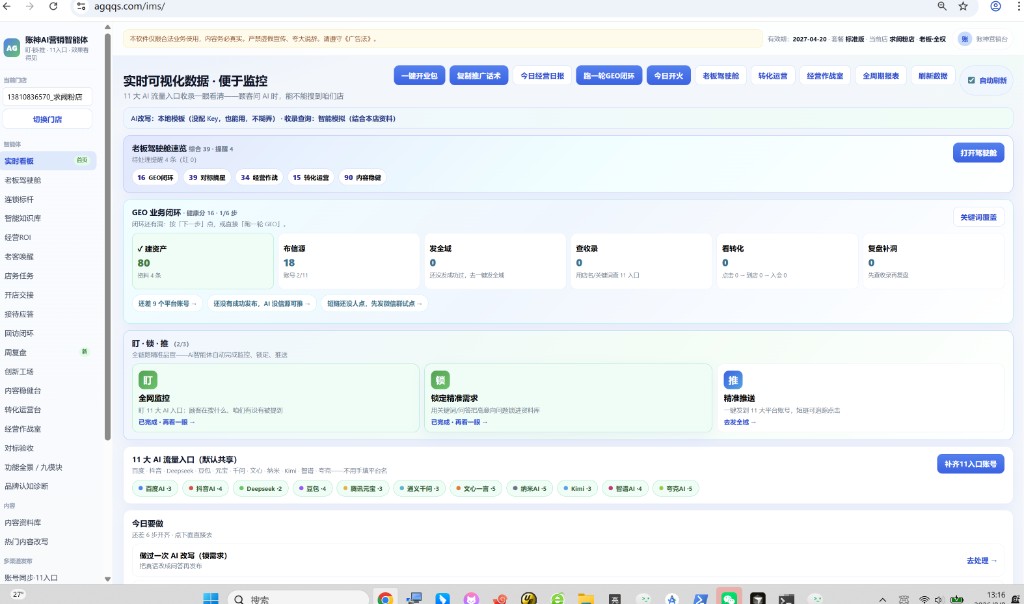Bookmark the page with the star icon

(963, 7)
